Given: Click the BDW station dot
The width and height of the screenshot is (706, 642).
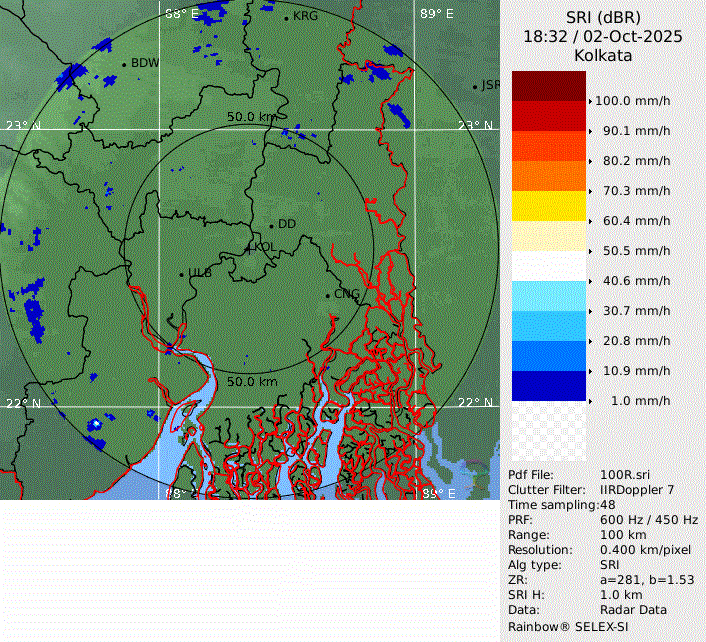Looking at the screenshot, I should [124, 64].
